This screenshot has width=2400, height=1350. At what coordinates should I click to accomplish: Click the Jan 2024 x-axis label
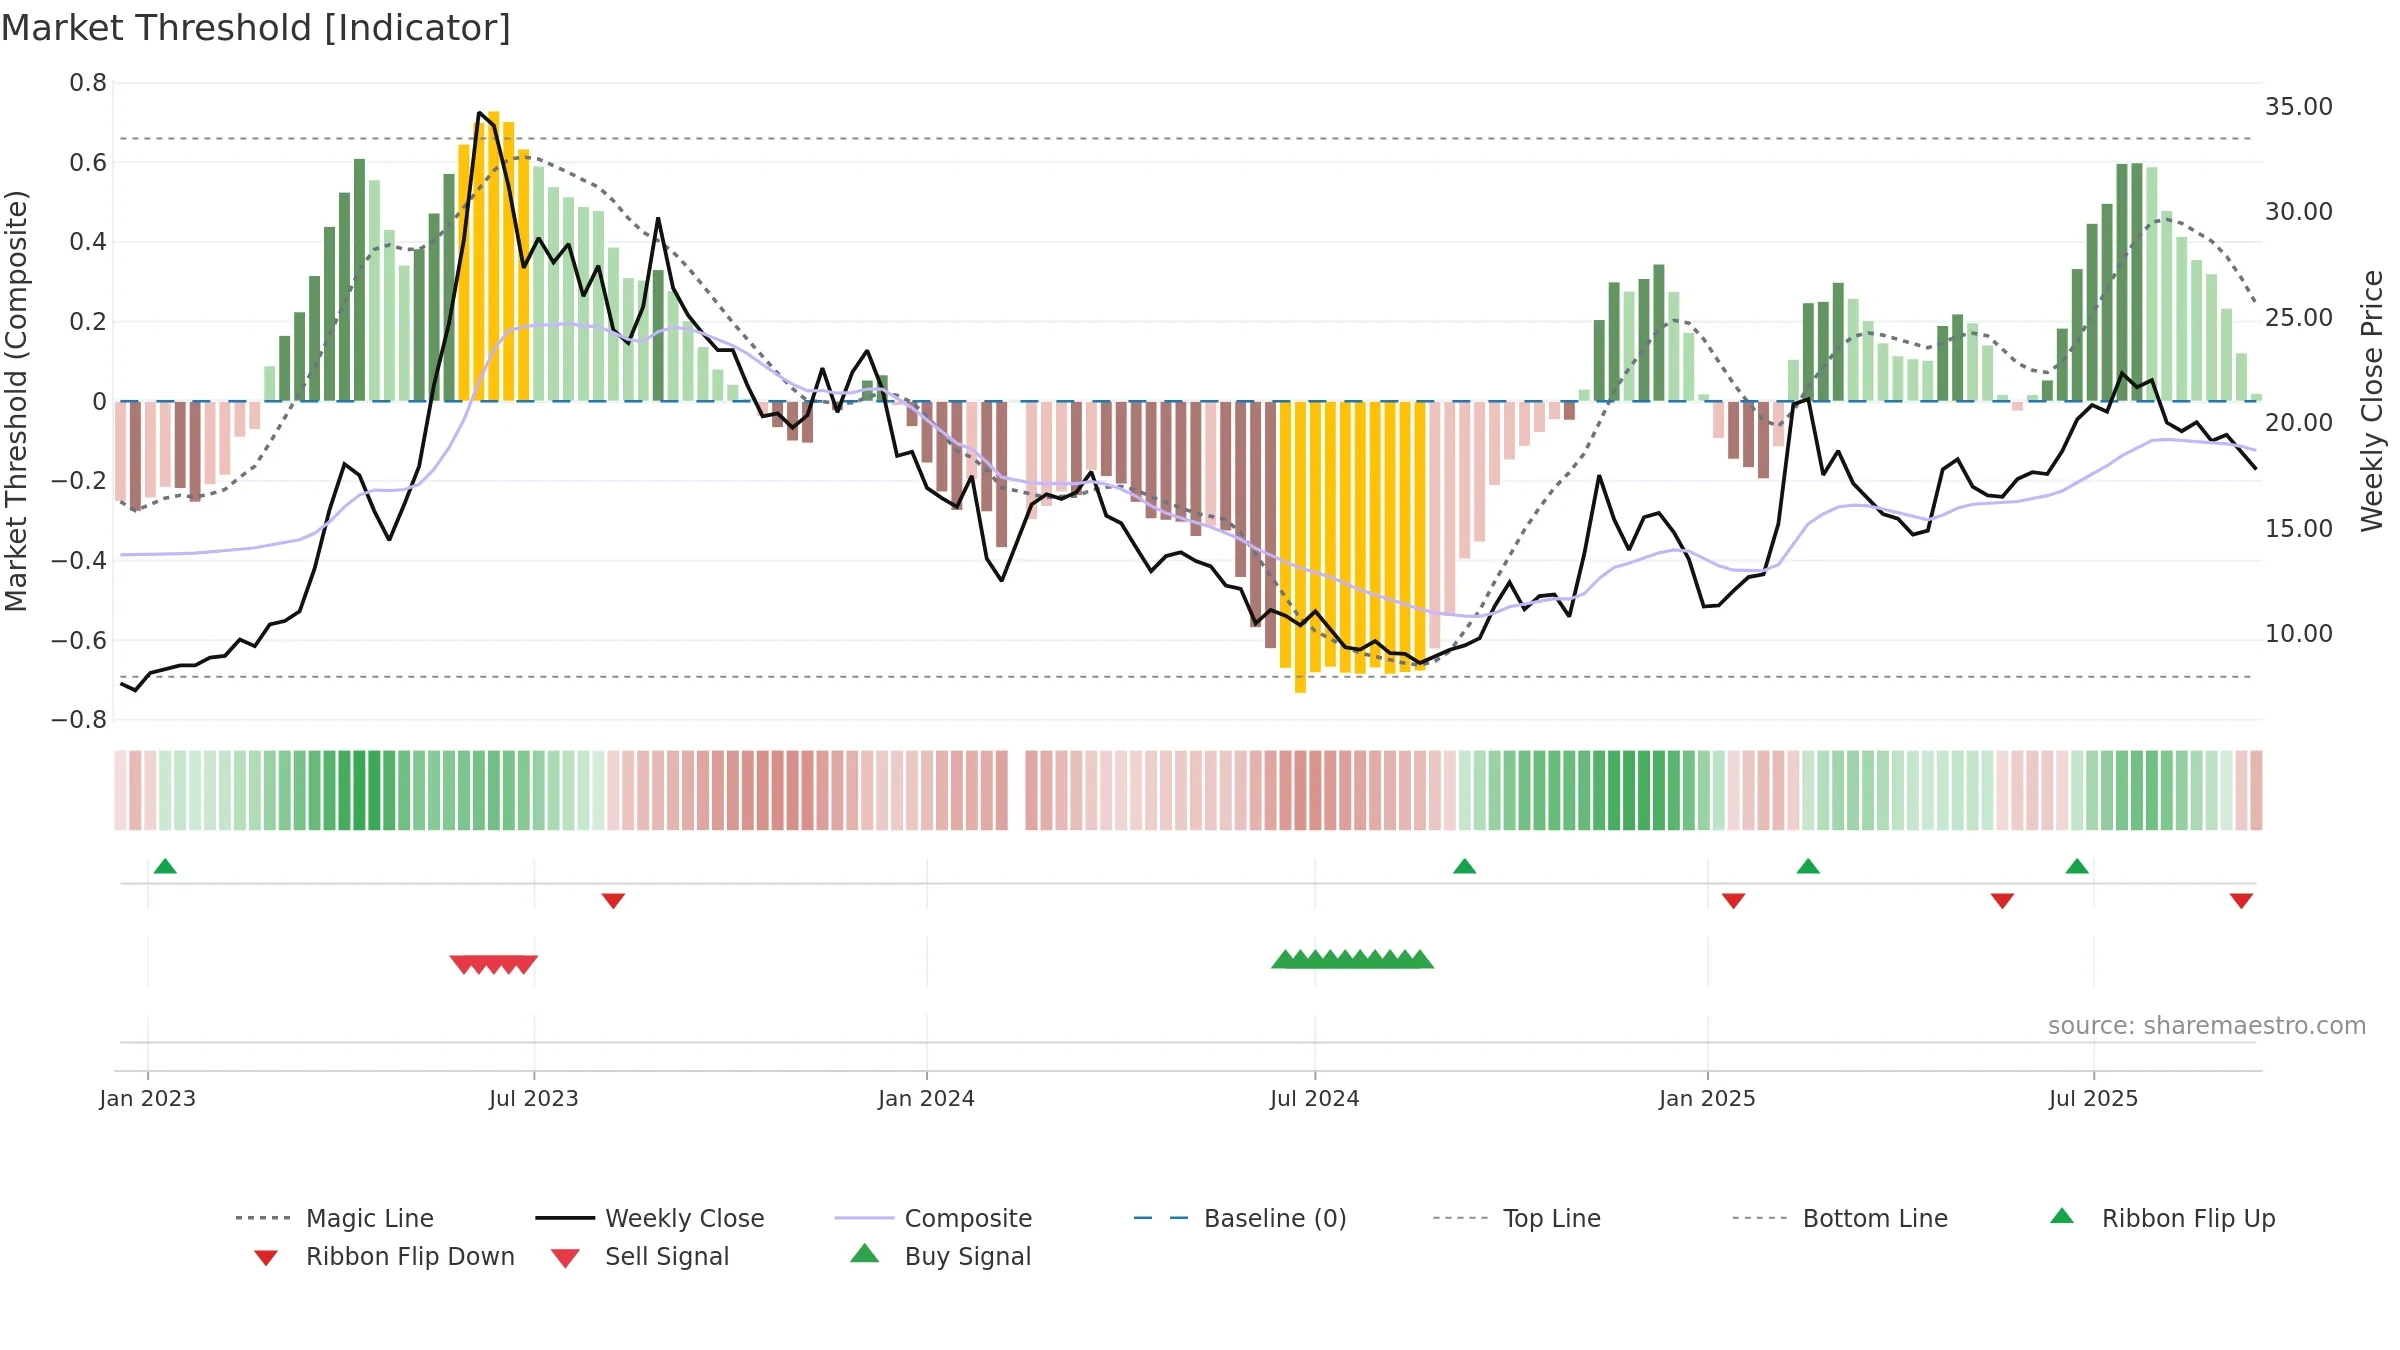pyautogui.click(x=927, y=1098)
